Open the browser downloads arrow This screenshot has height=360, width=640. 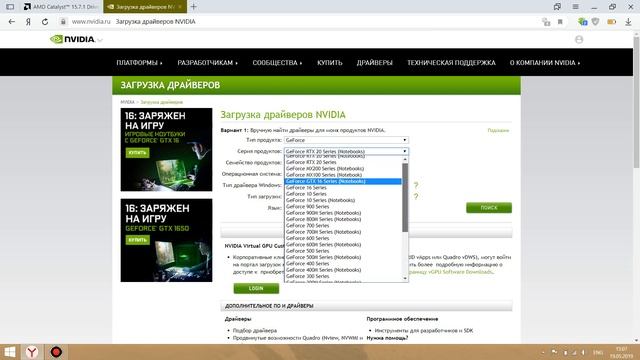click(x=628, y=22)
